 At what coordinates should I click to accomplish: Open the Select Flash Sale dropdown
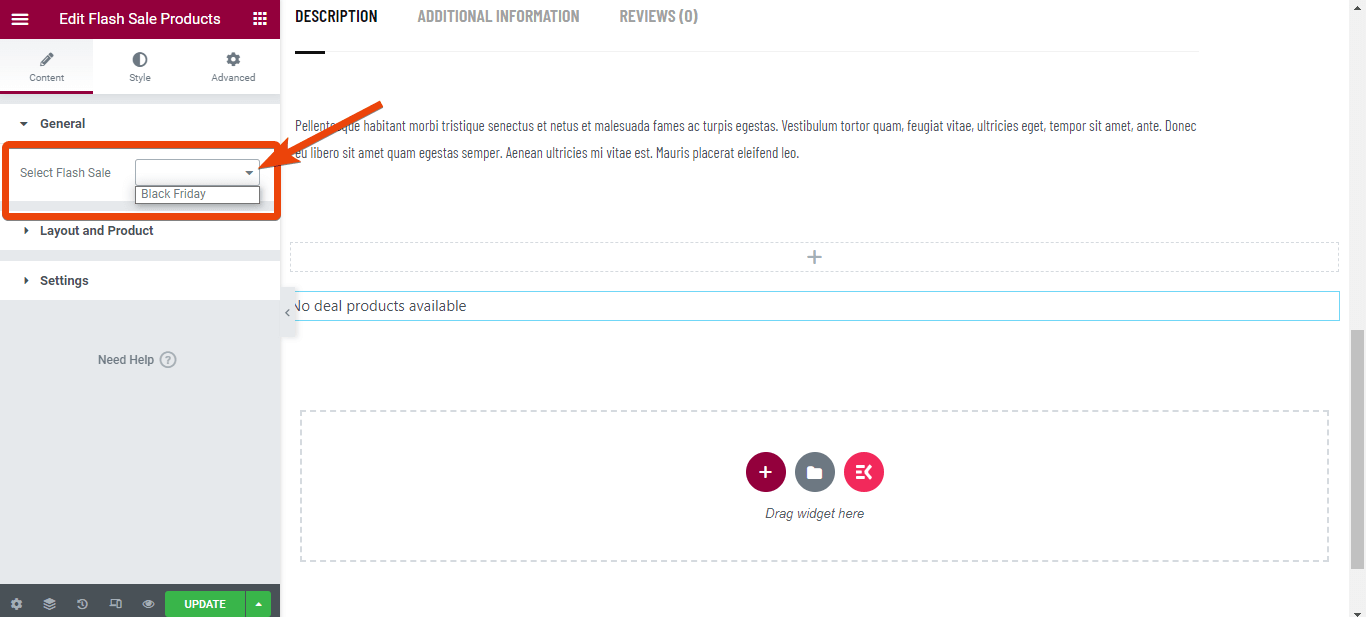(x=197, y=172)
